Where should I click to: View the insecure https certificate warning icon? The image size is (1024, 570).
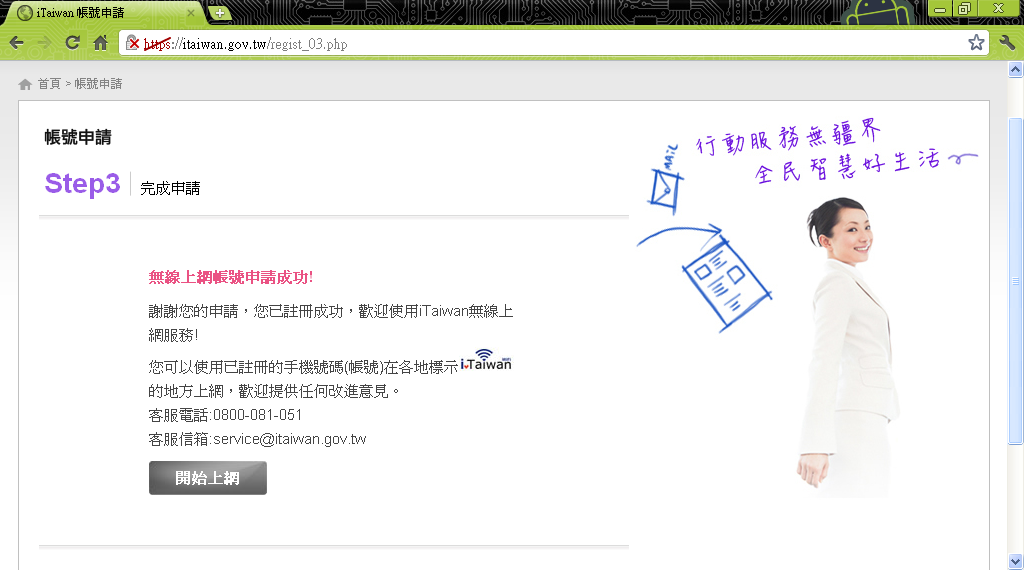(x=133, y=44)
